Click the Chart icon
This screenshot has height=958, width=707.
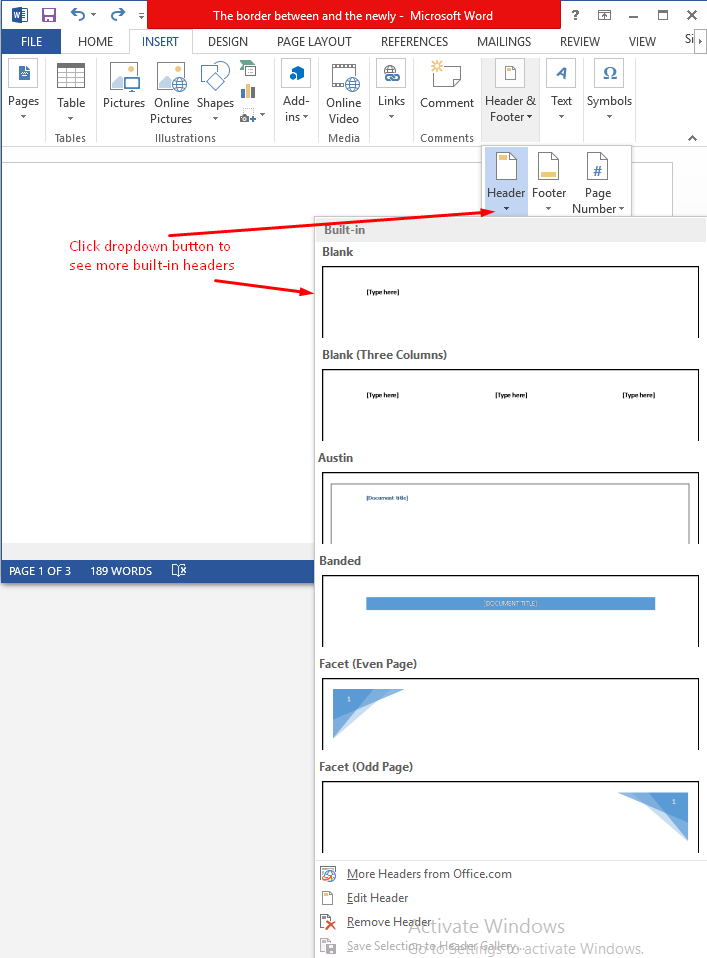pos(247,92)
